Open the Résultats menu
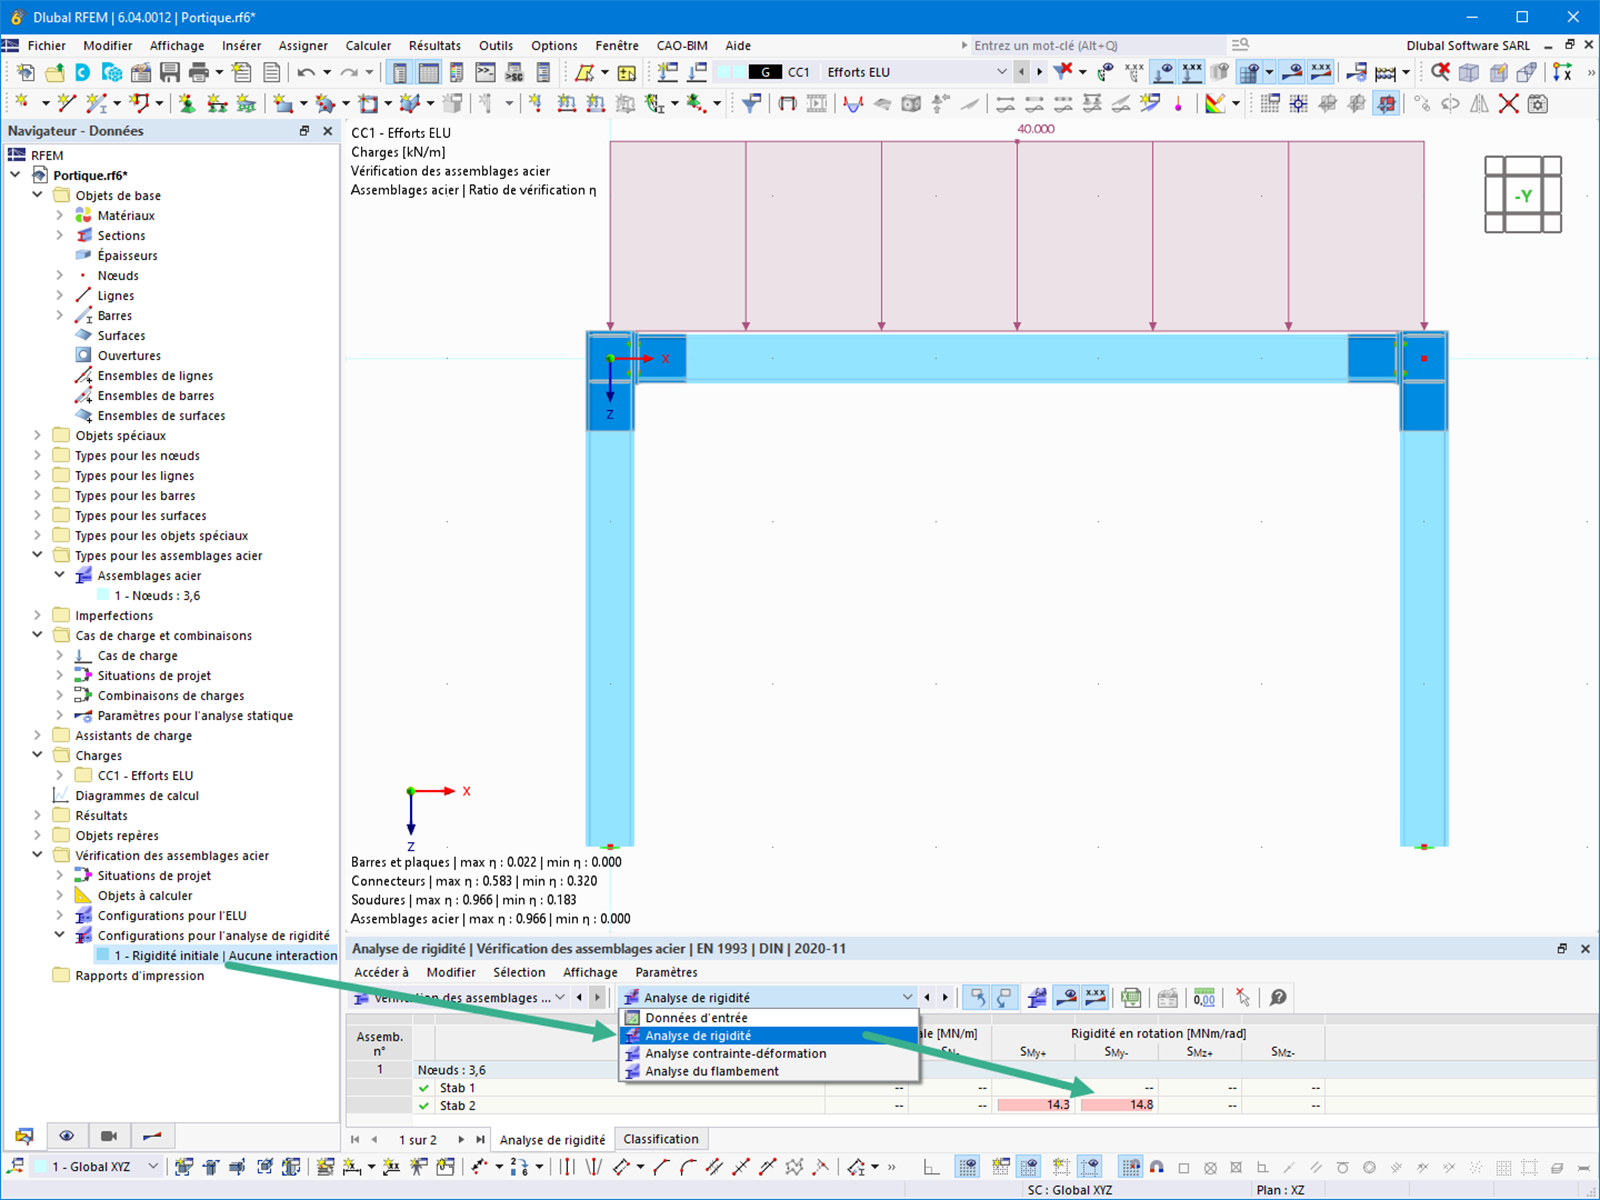 click(x=434, y=45)
